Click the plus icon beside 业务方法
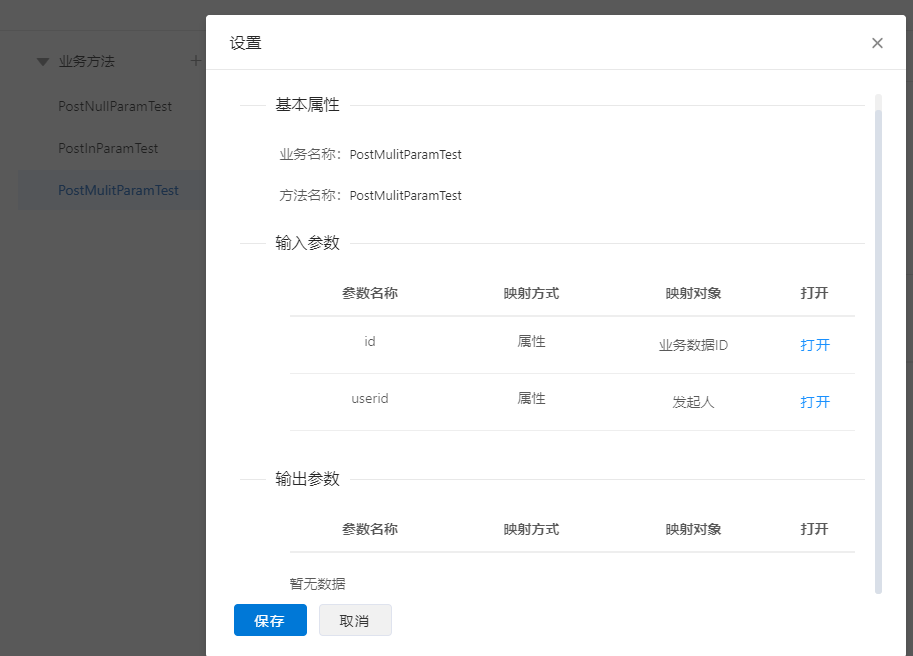This screenshot has height=656, width=913. click(x=196, y=61)
